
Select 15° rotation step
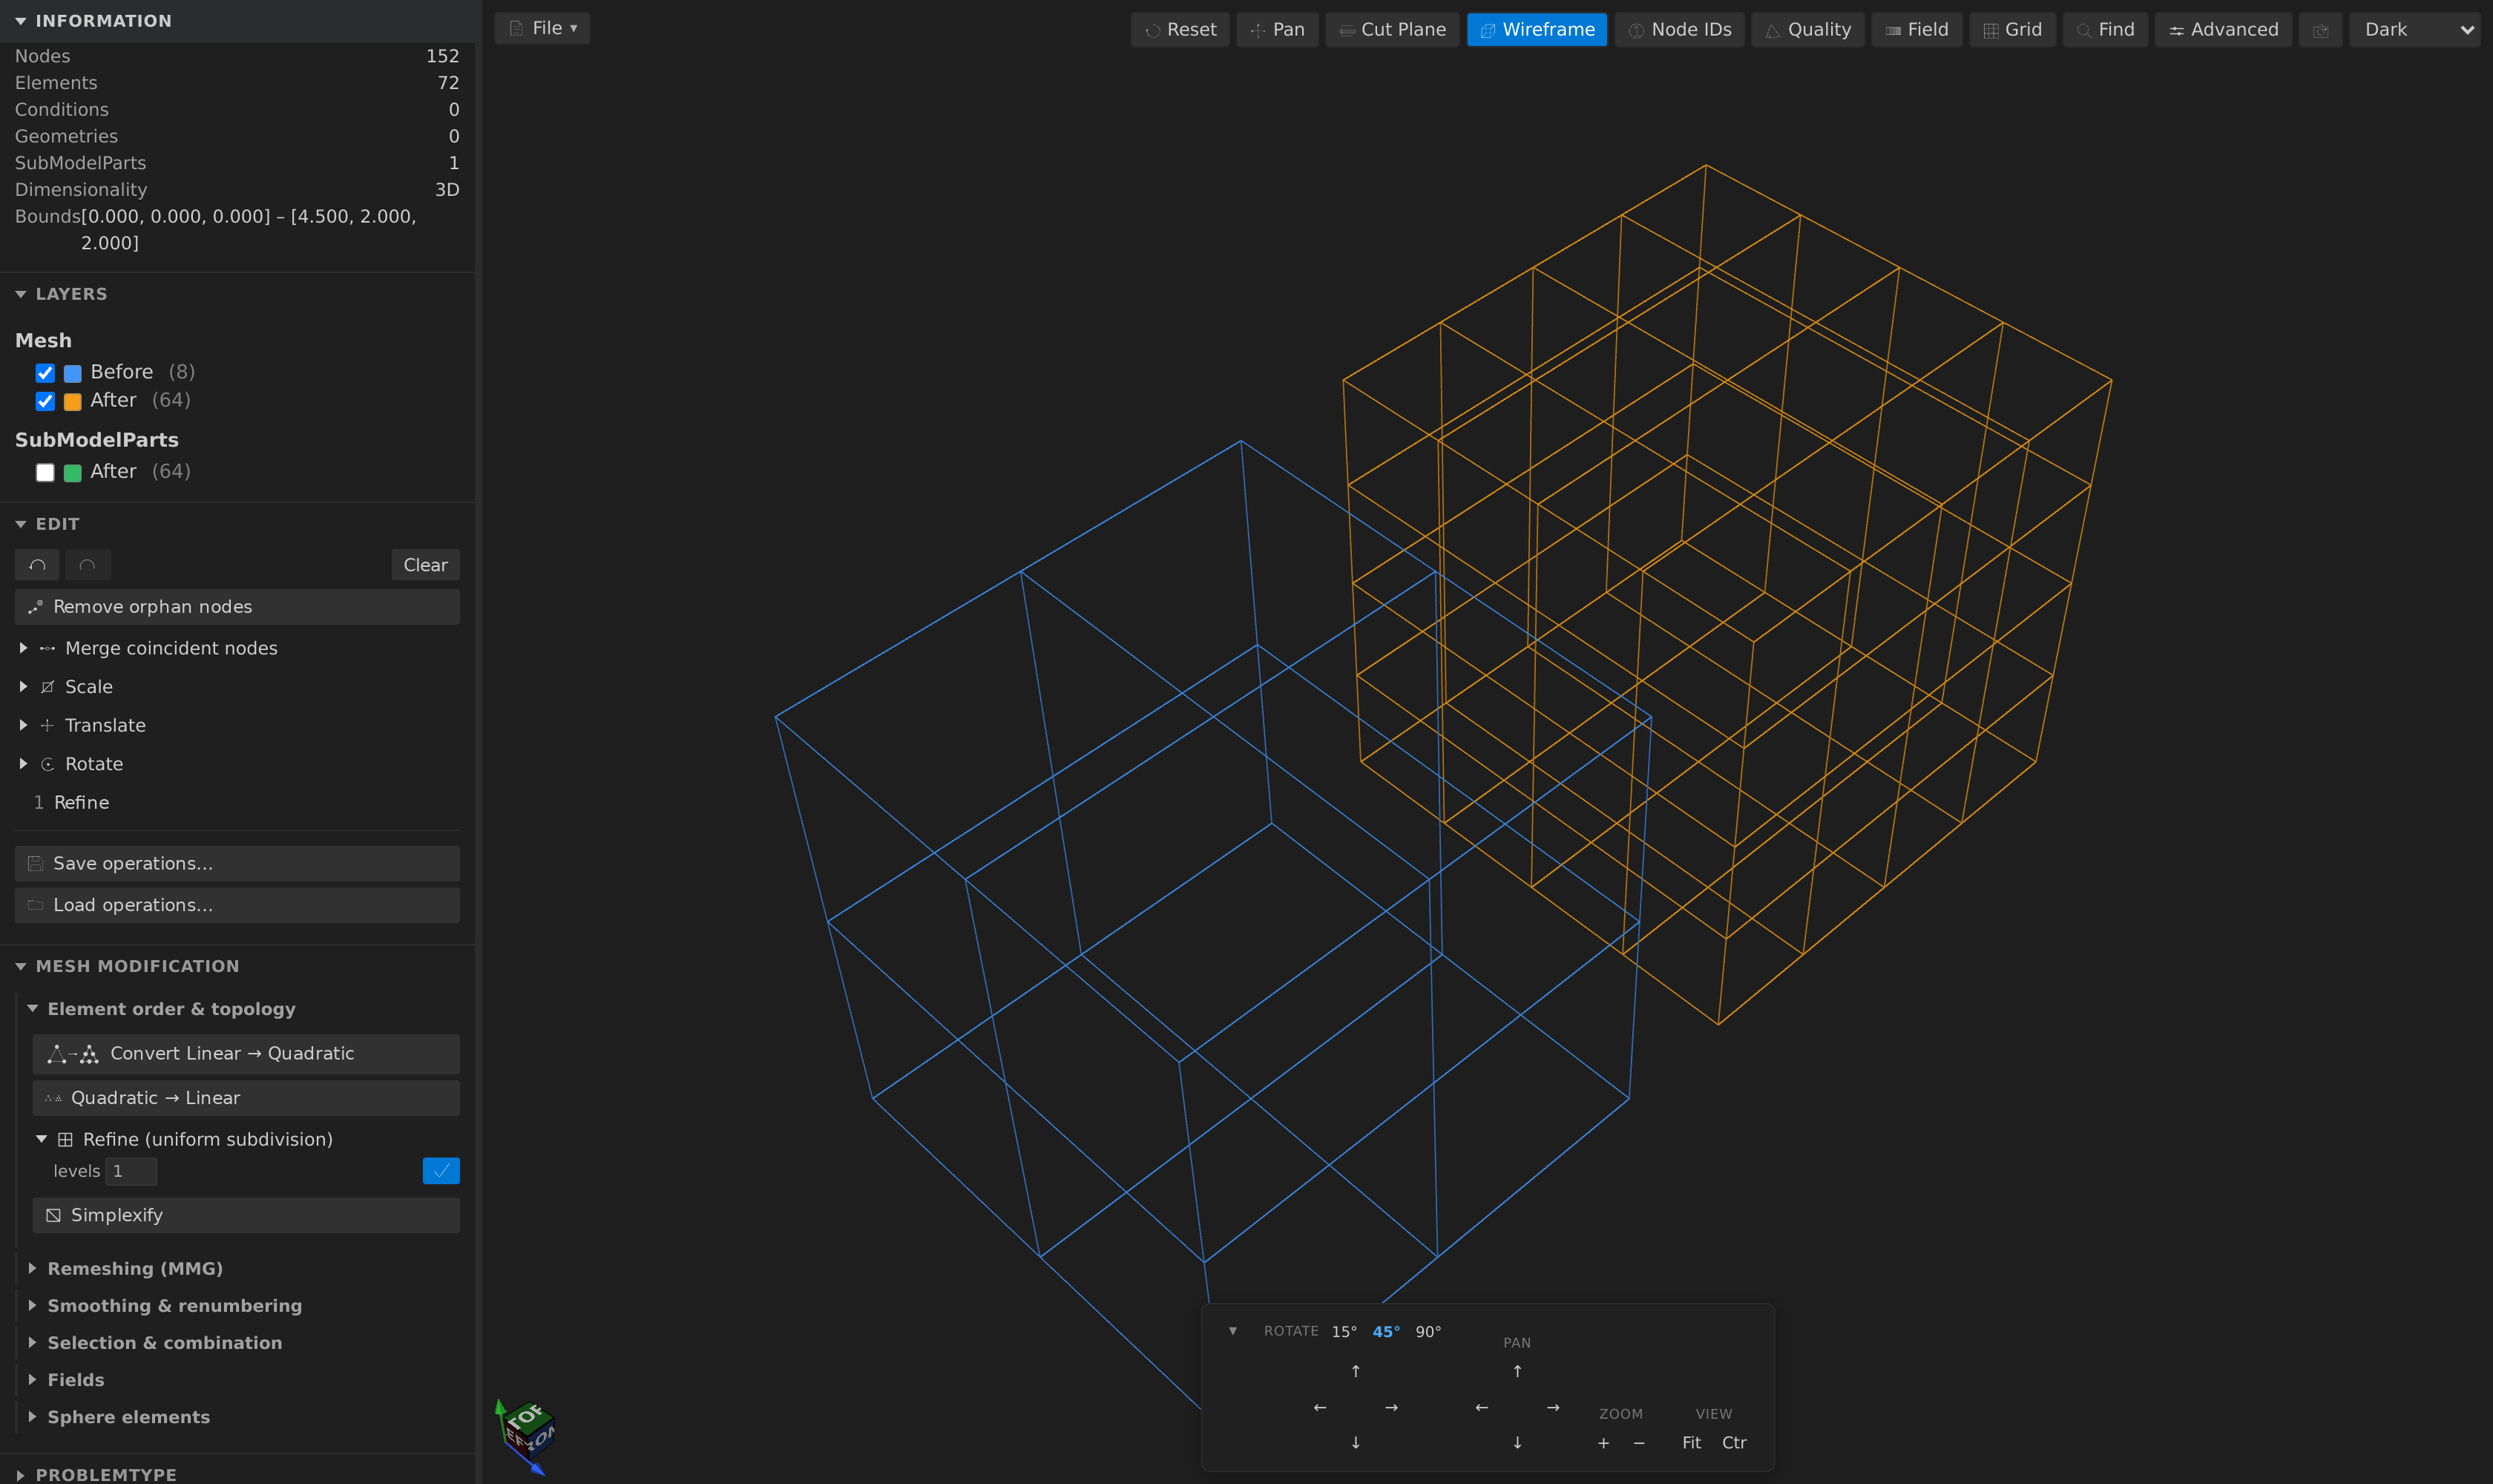(1344, 1332)
